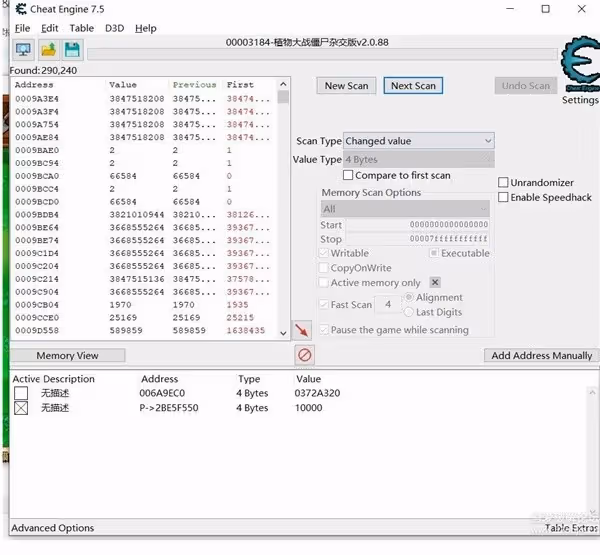The height and width of the screenshot is (555, 600).
Task: Click the Cheat Engine title bar icon
Action: pyautogui.click(x=21, y=9)
